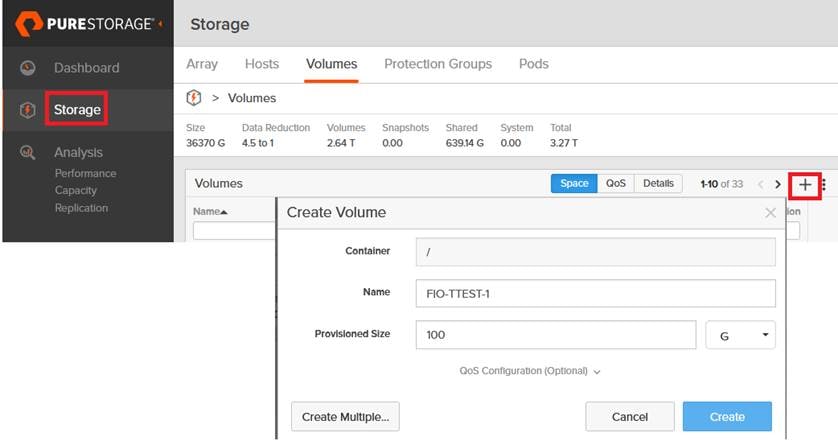Open the Dashboard gauge icon
The width and height of the screenshot is (838, 441).
(28, 68)
